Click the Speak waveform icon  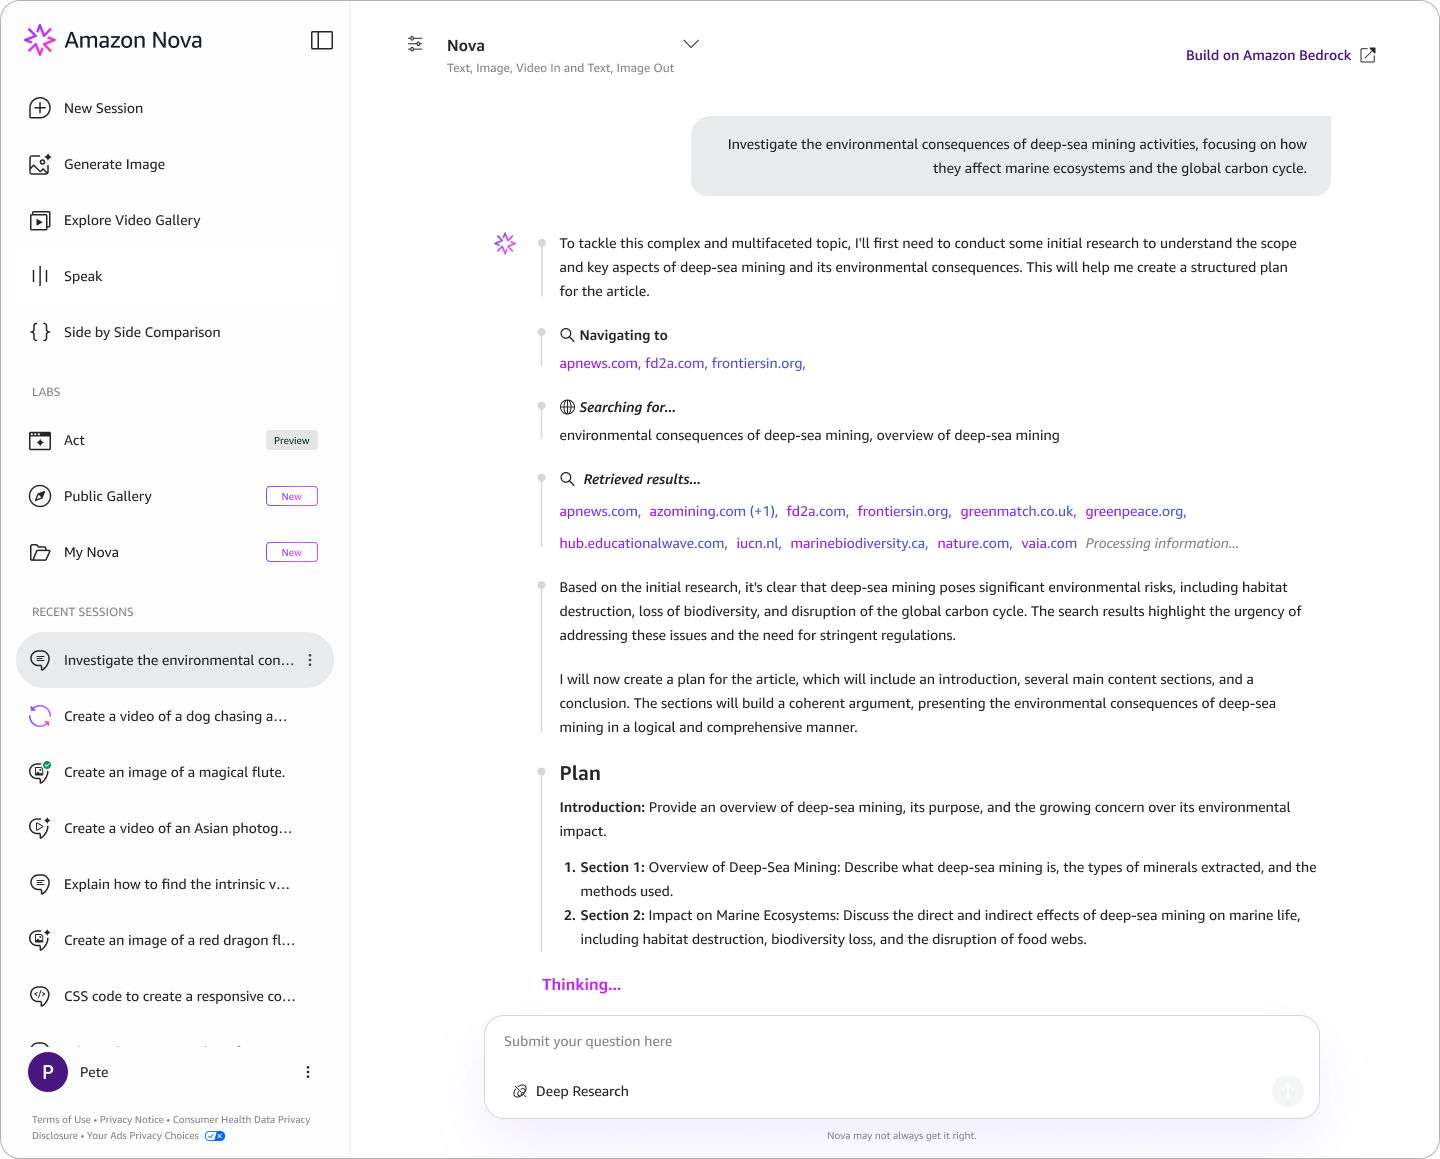tap(40, 276)
